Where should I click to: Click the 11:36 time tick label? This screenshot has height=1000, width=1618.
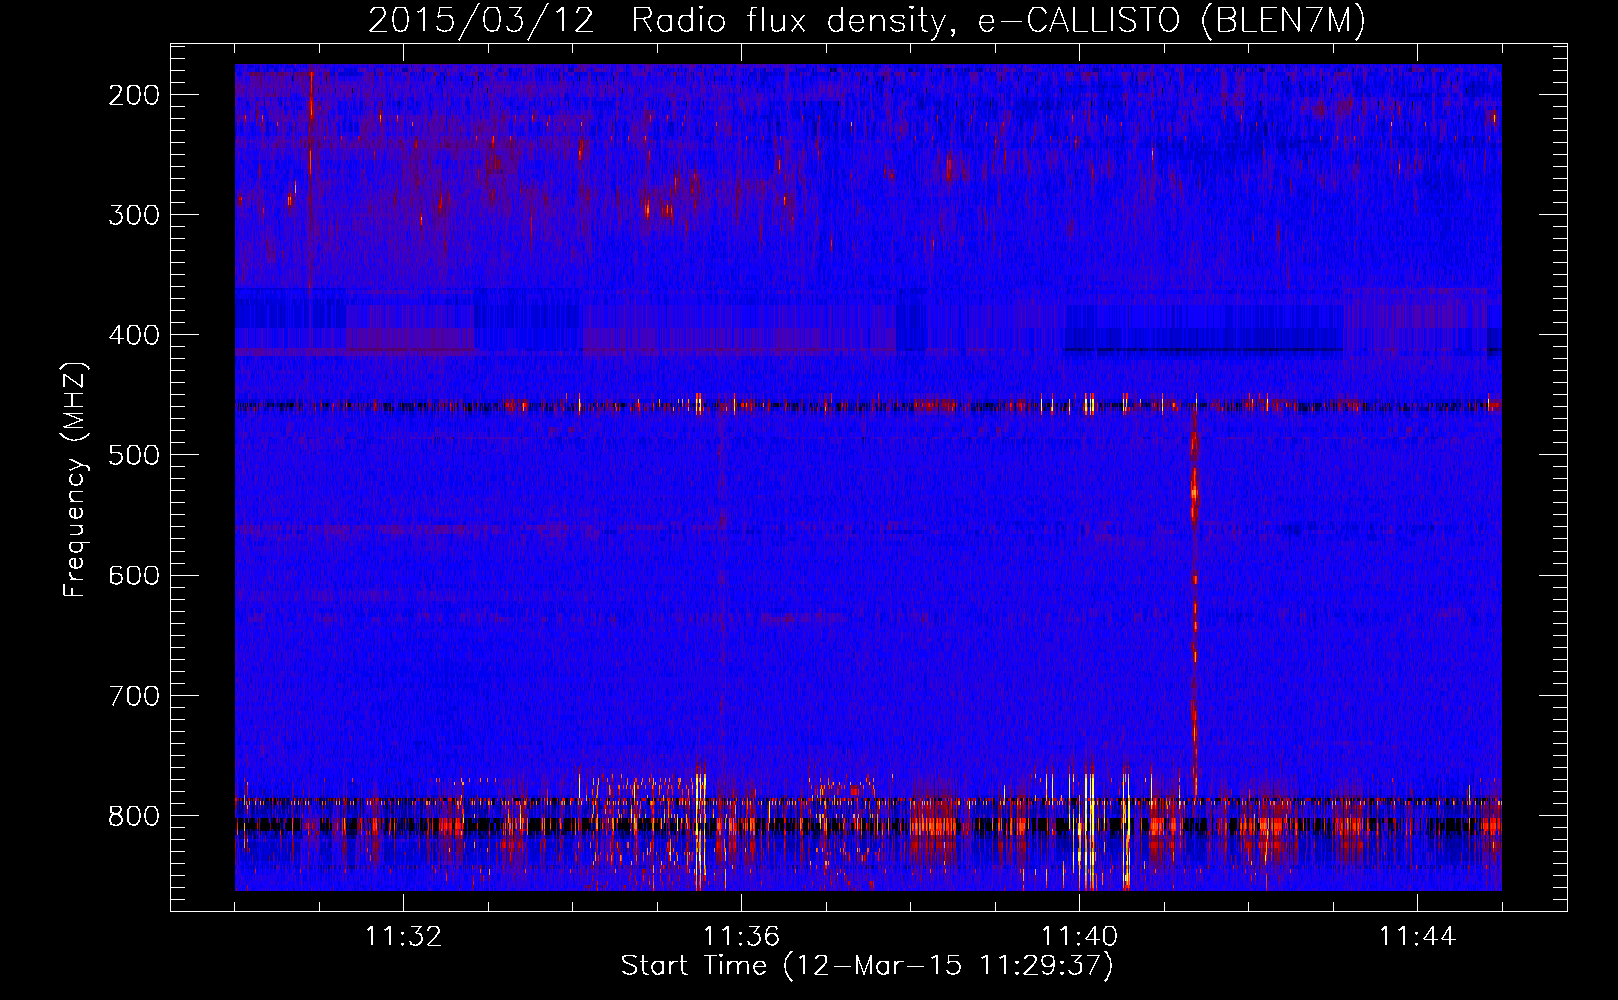pyautogui.click(x=741, y=936)
